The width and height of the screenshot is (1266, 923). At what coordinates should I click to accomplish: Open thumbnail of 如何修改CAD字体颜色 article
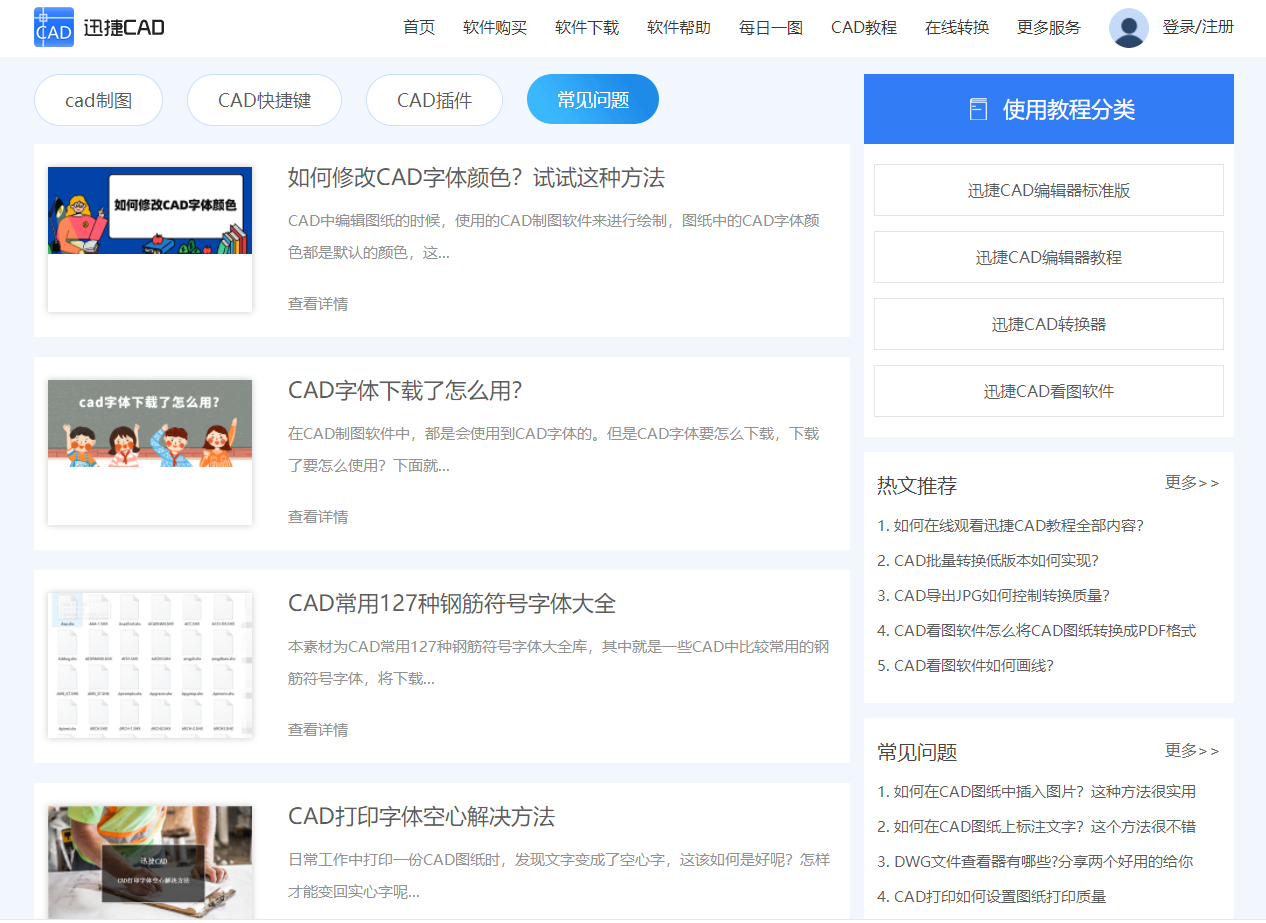(150, 210)
